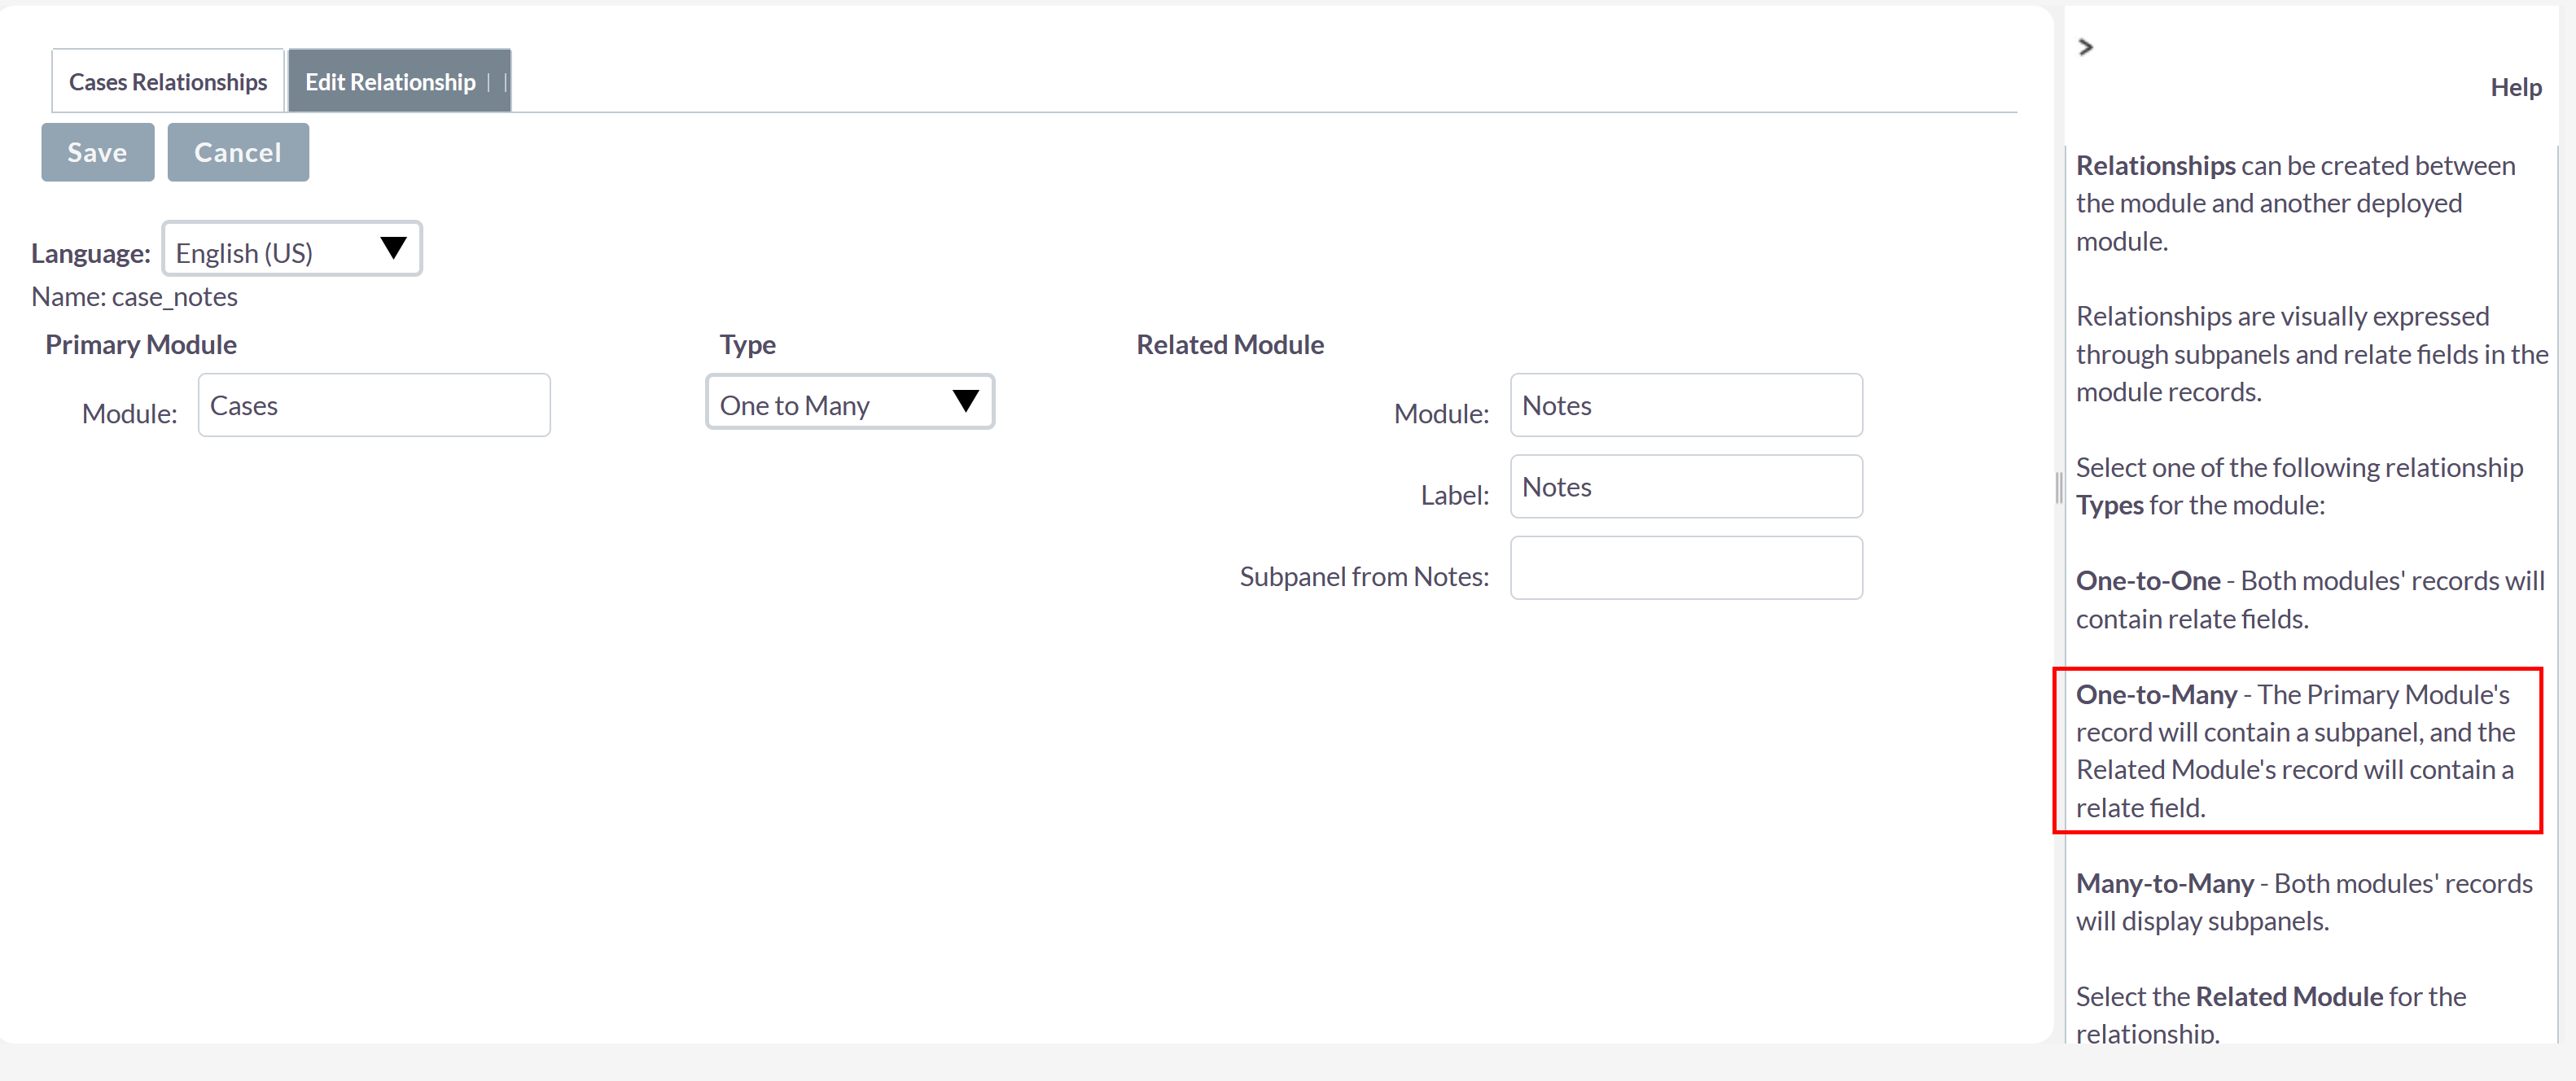Grab the splitter handle beside the Help panel
2576x1081 pixels.
(x=2058, y=488)
